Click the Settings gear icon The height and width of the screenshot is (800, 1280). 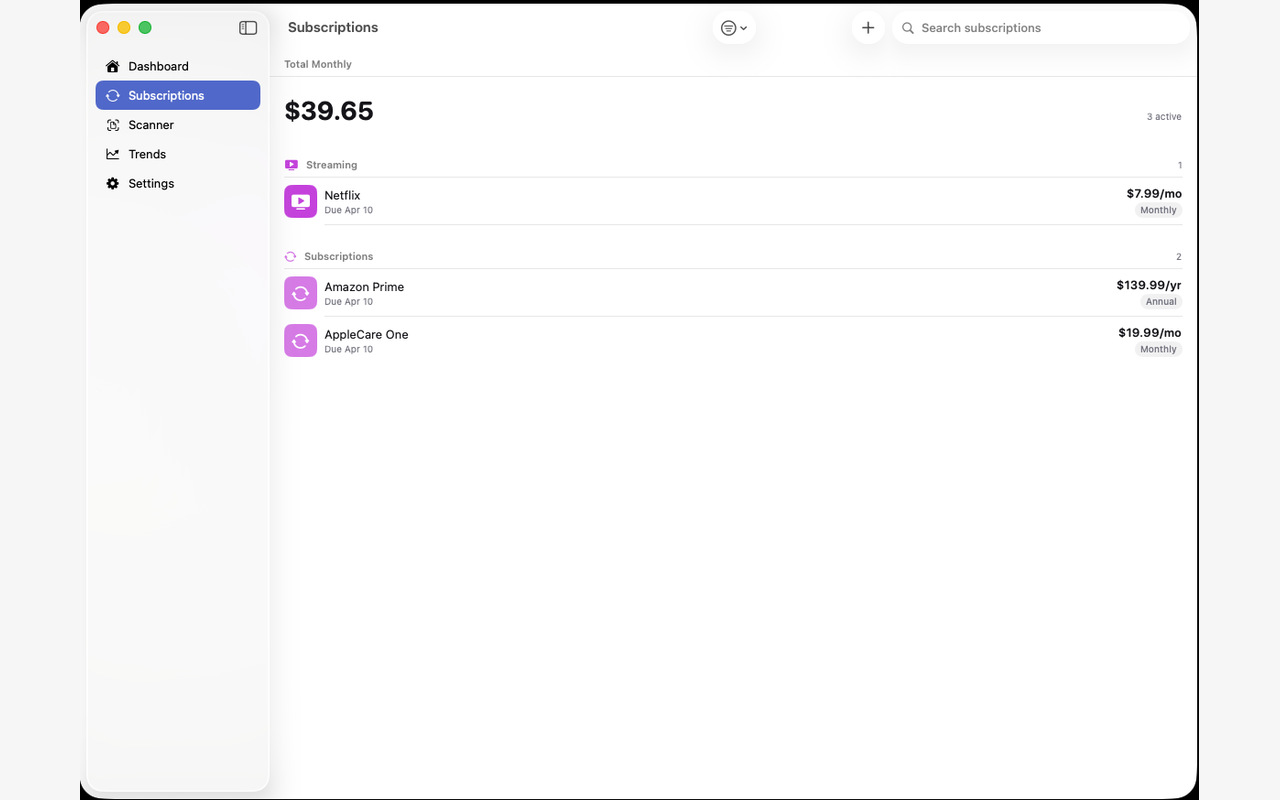113,183
